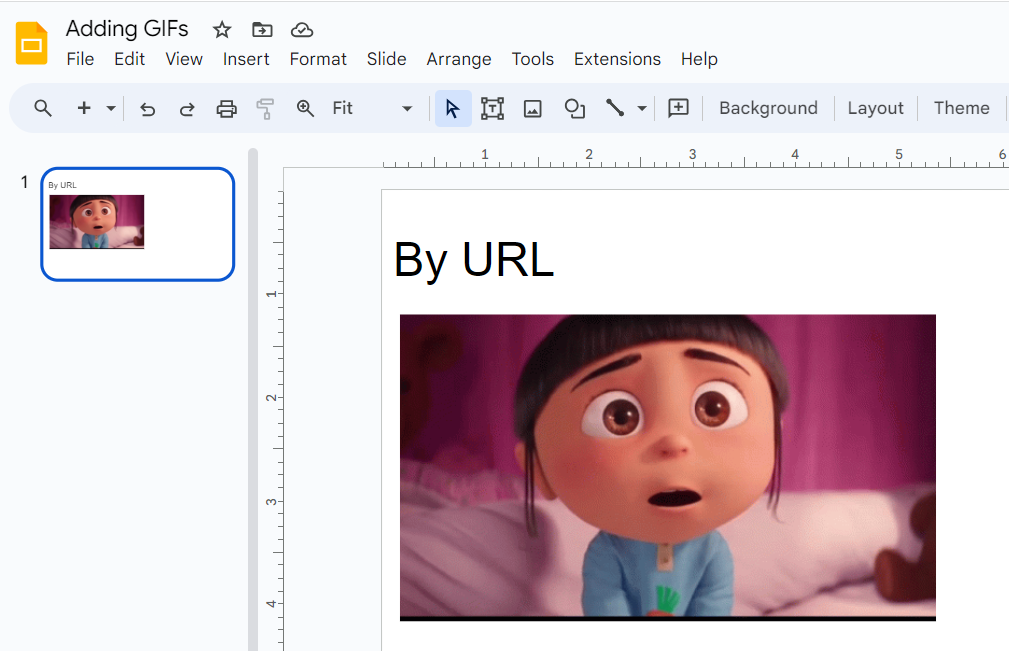Choose the Select arrow cursor tool
Image resolution: width=1009 pixels, height=651 pixels.
[x=453, y=108]
